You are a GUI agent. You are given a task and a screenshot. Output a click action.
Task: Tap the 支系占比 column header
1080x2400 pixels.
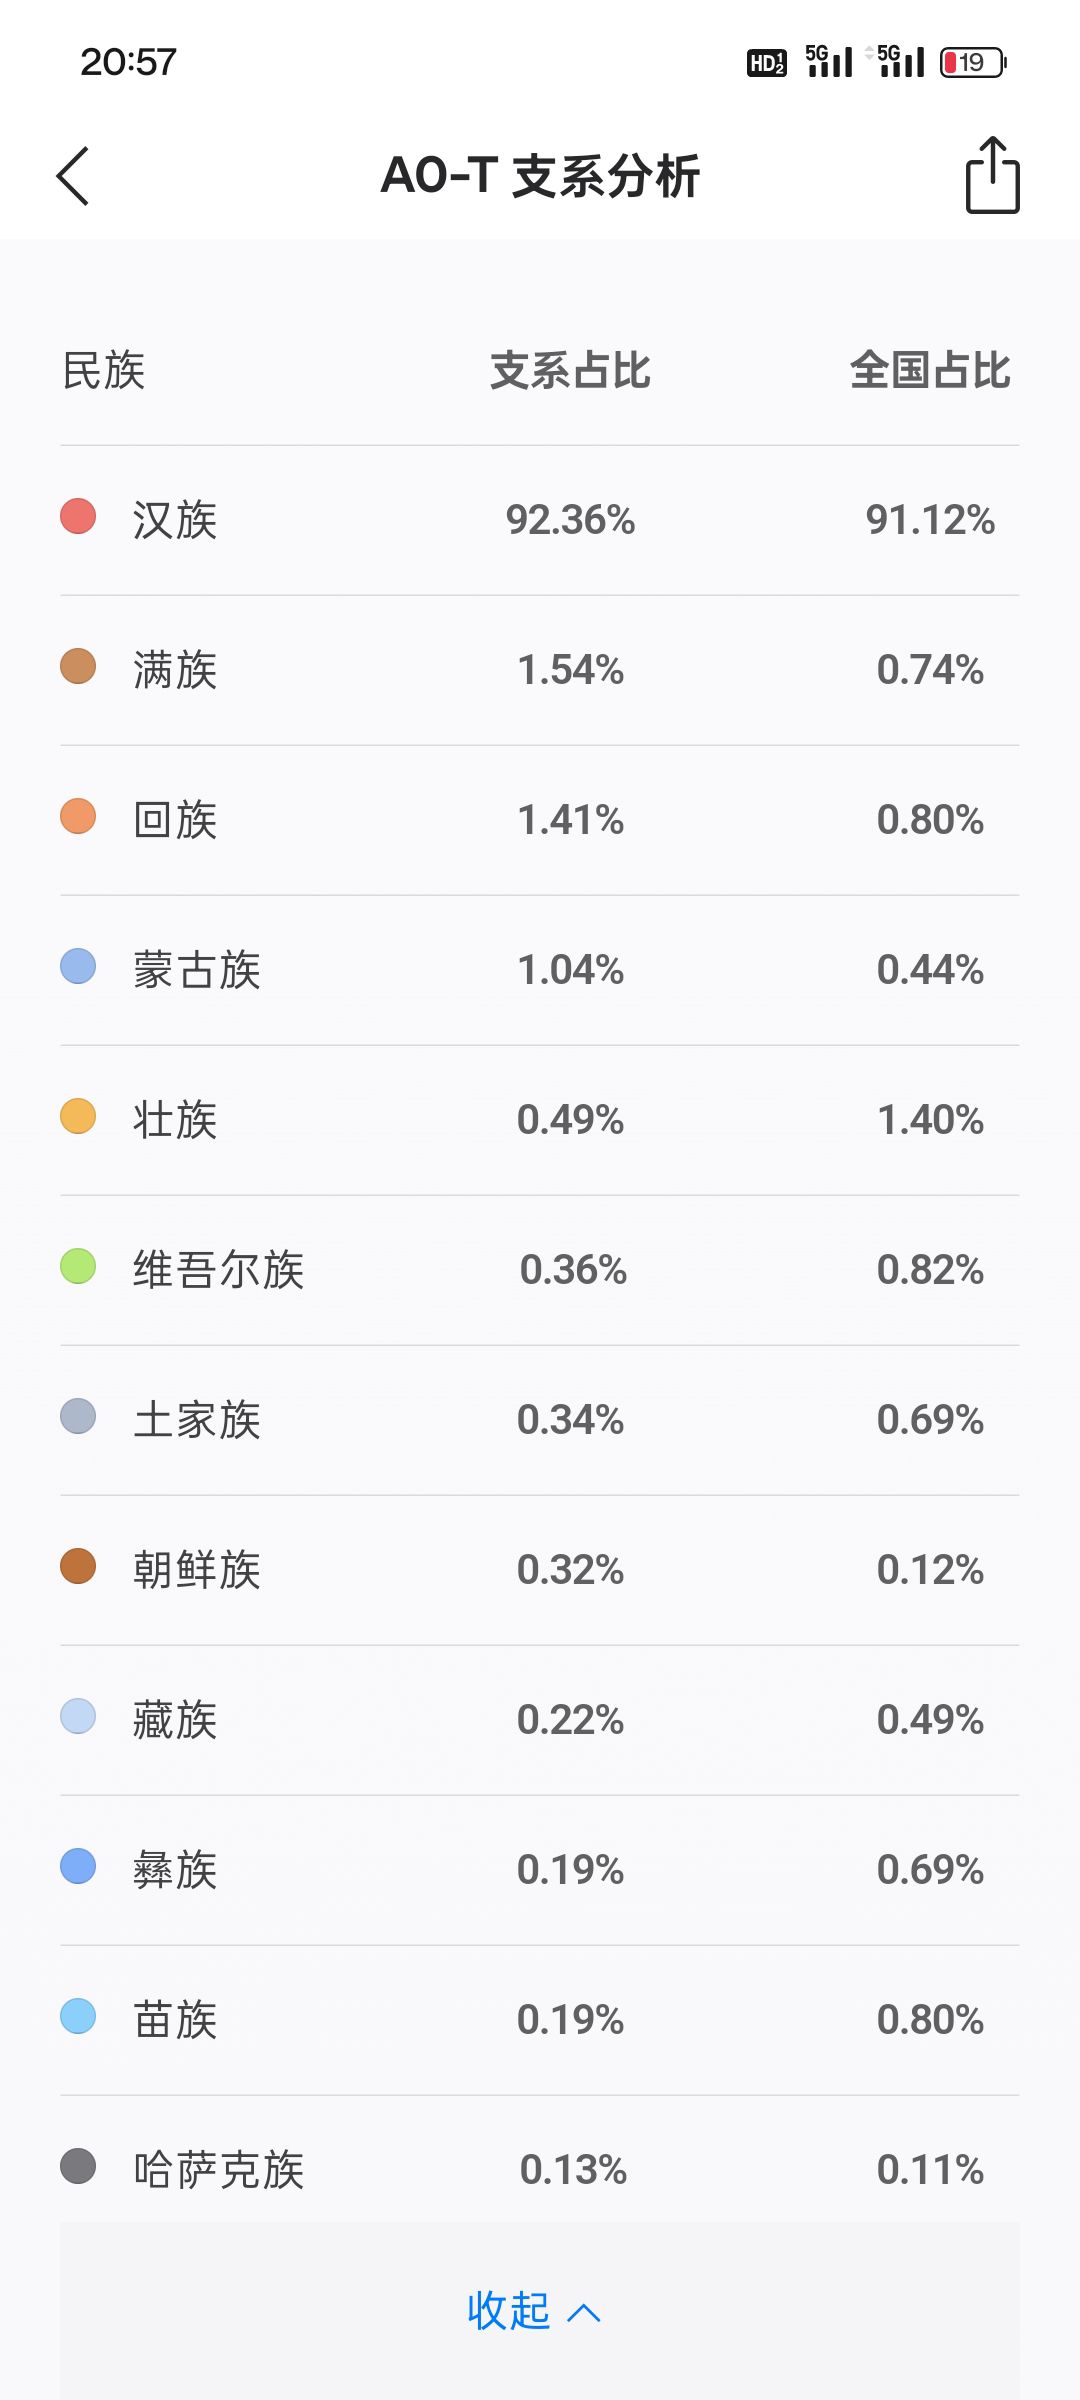[570, 371]
